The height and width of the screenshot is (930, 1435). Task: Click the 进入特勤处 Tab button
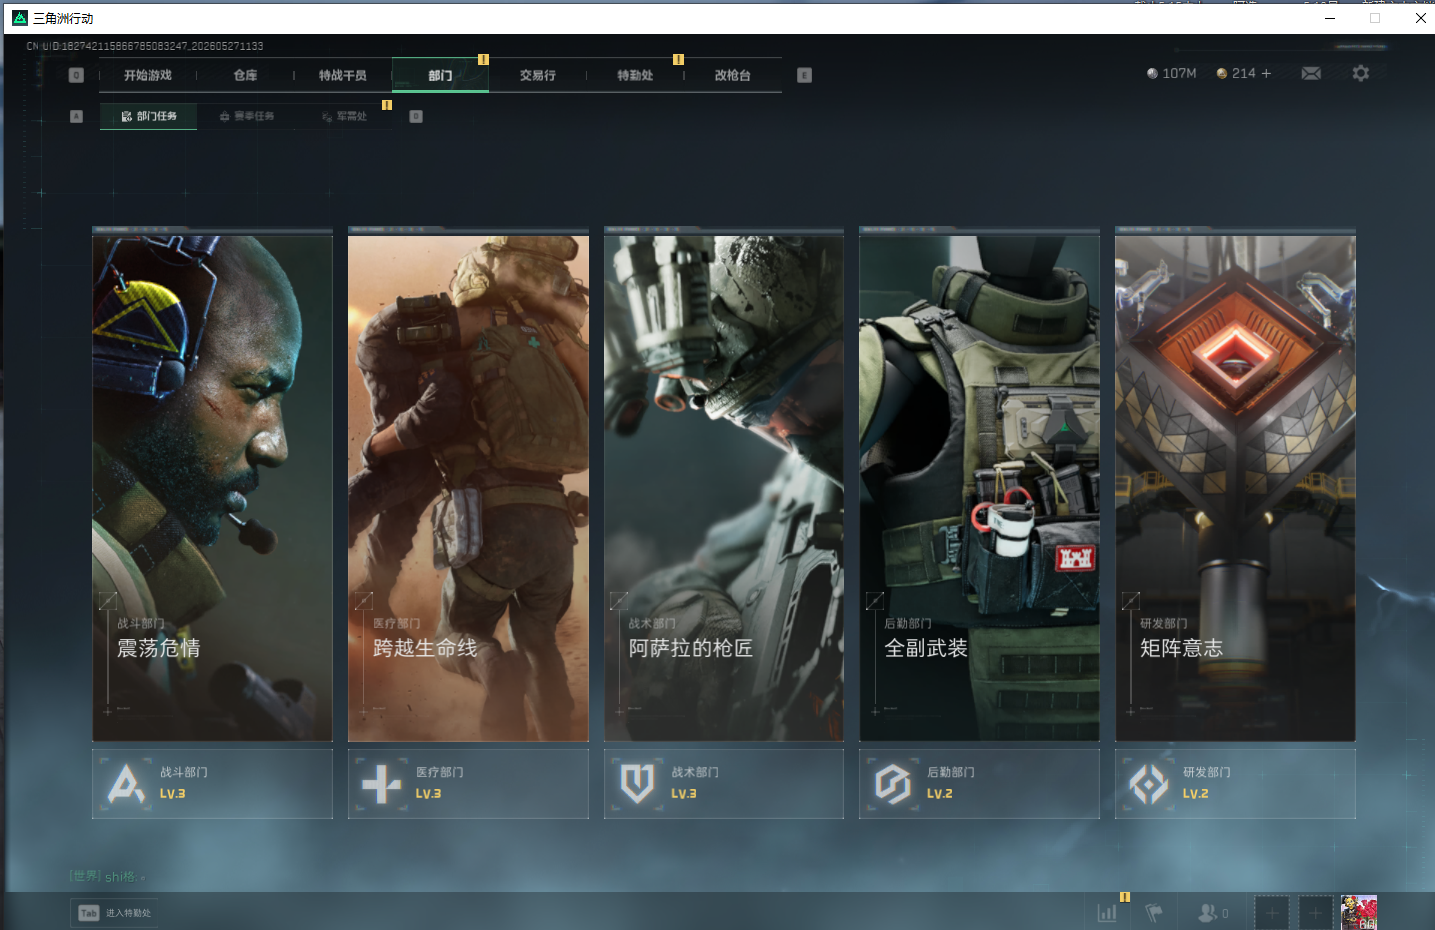115,913
